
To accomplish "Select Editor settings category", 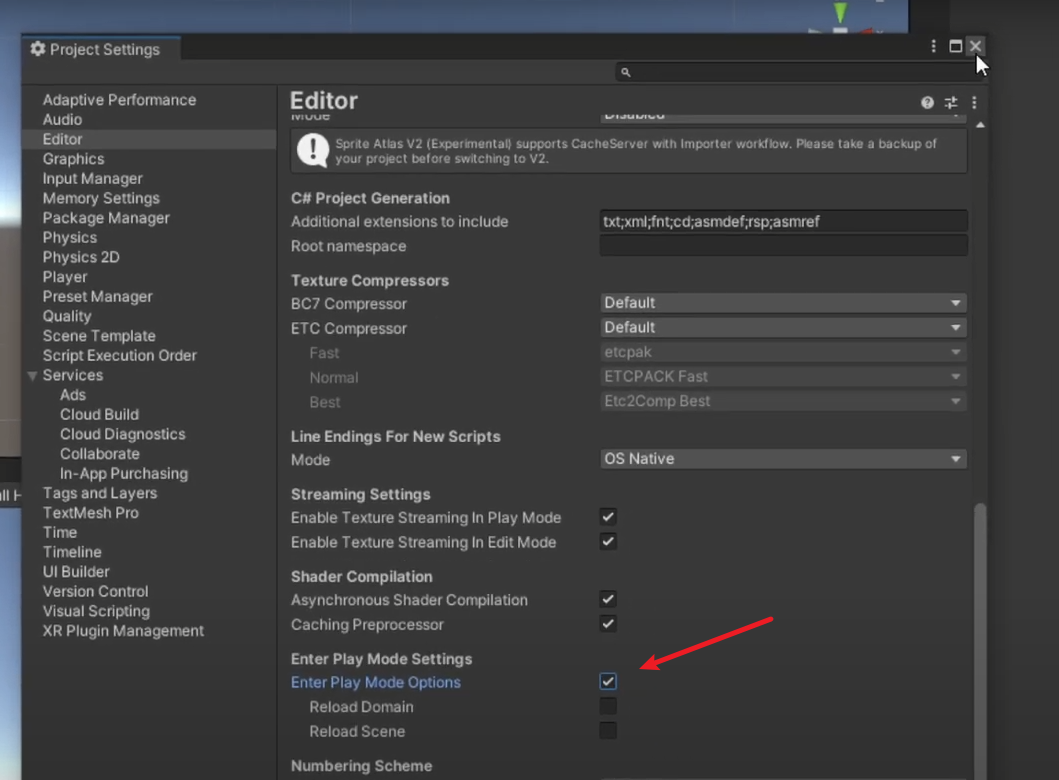I will pos(62,139).
